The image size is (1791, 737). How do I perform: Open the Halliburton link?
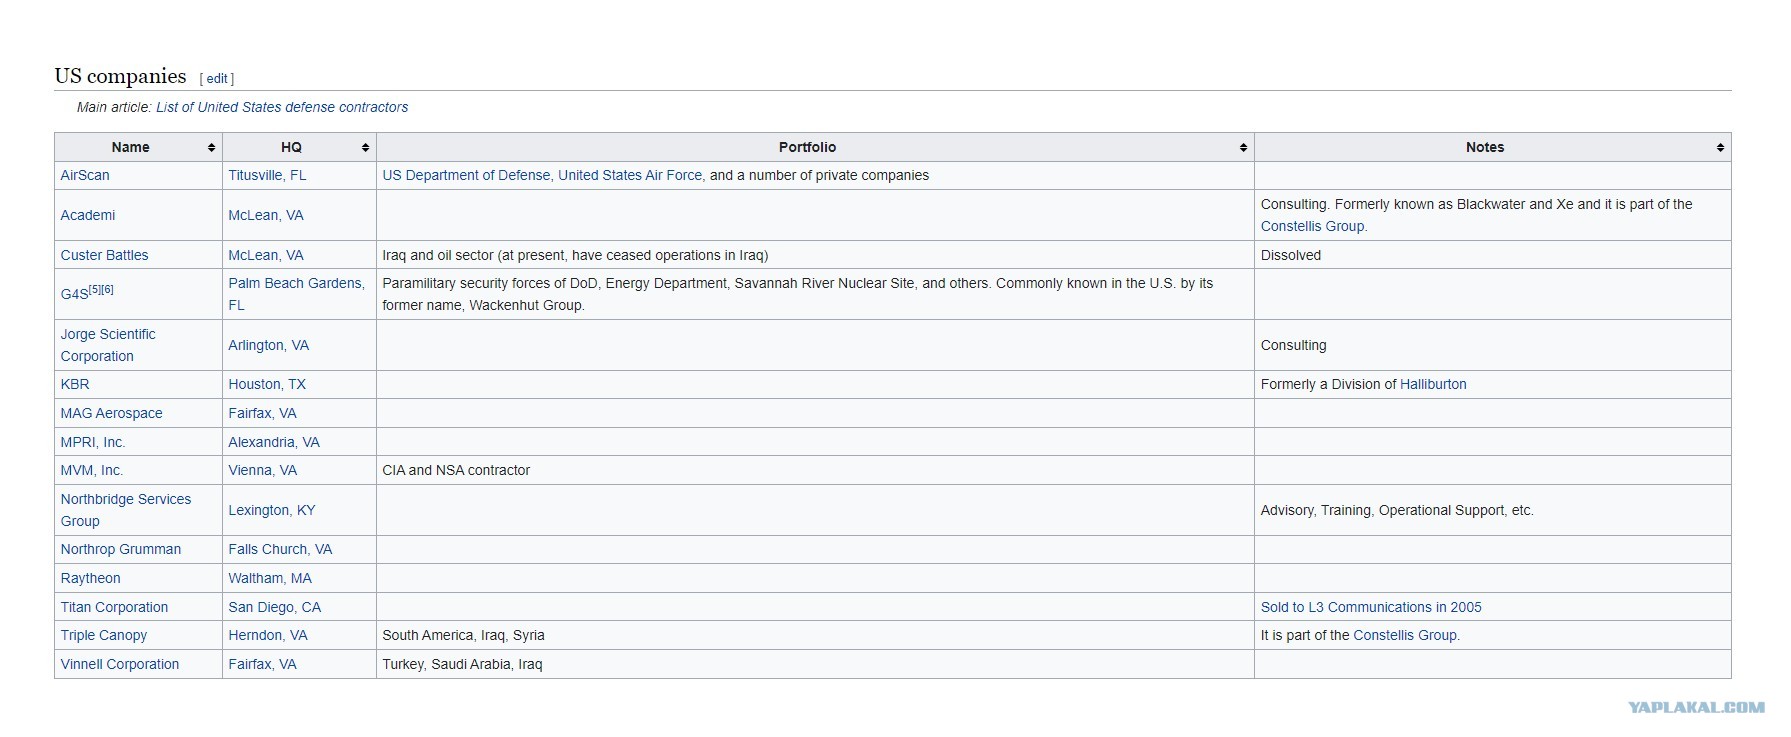(1433, 384)
